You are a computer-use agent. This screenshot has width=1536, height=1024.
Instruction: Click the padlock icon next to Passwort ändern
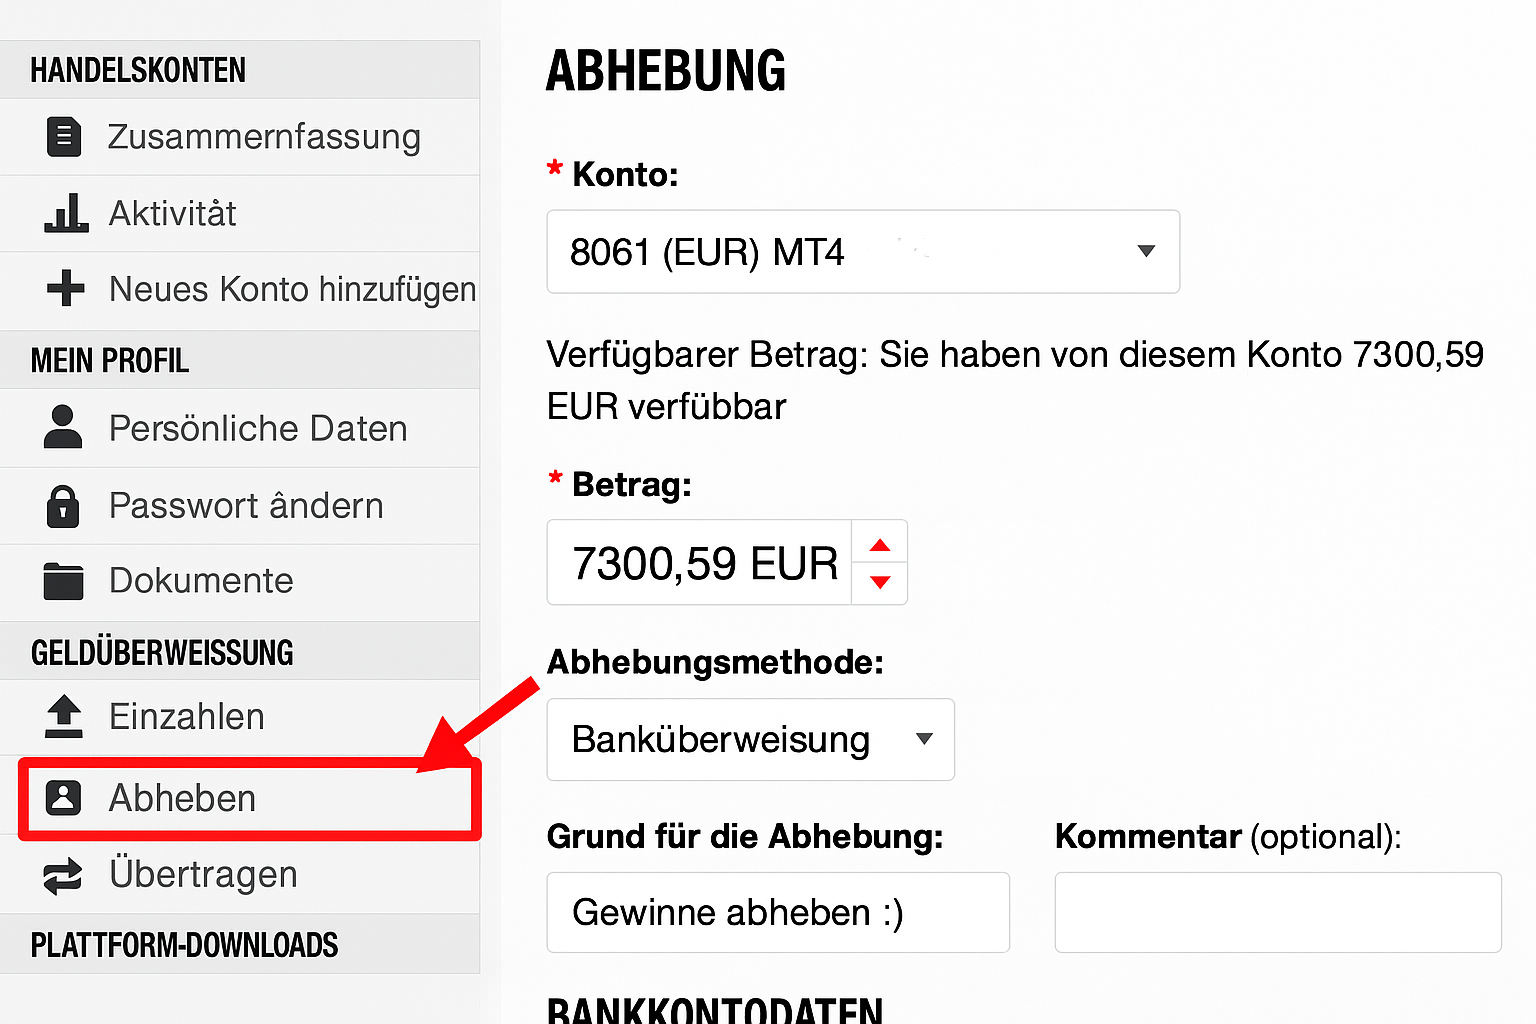coord(64,506)
